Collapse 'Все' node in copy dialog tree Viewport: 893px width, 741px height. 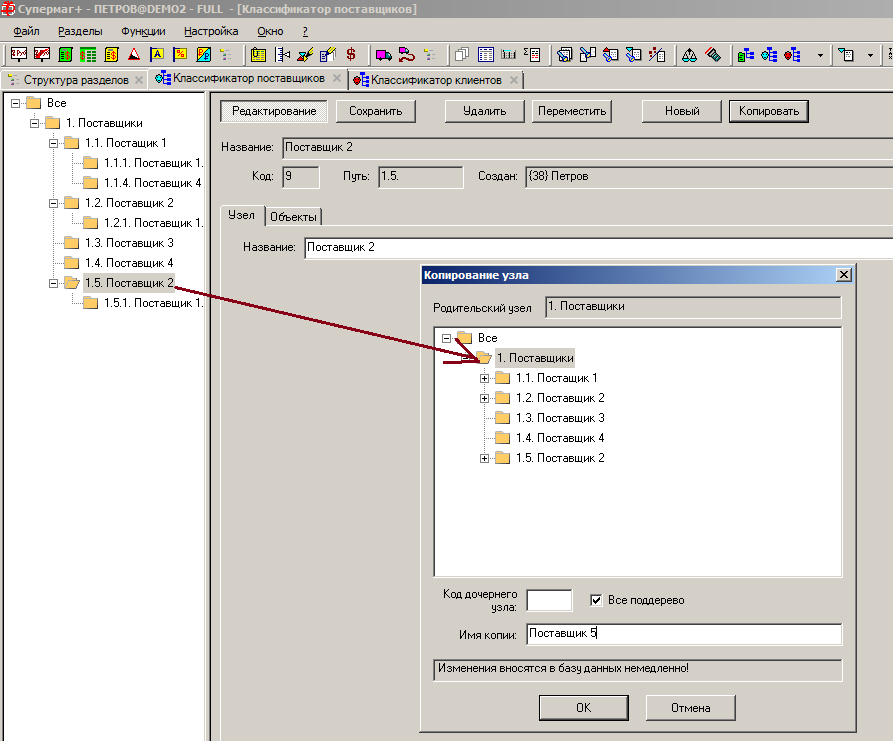tap(446, 338)
